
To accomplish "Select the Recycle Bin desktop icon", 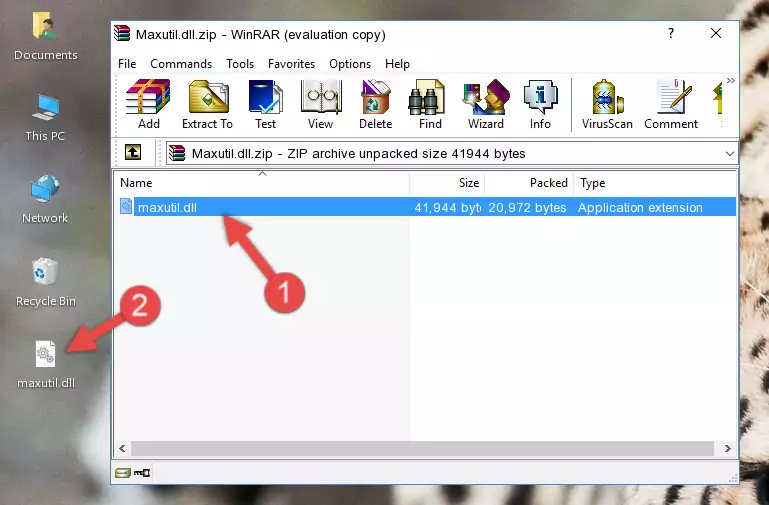I will click(45, 282).
